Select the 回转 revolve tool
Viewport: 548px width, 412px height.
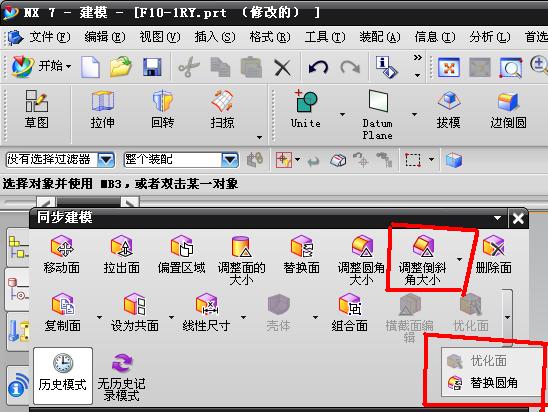pos(163,109)
